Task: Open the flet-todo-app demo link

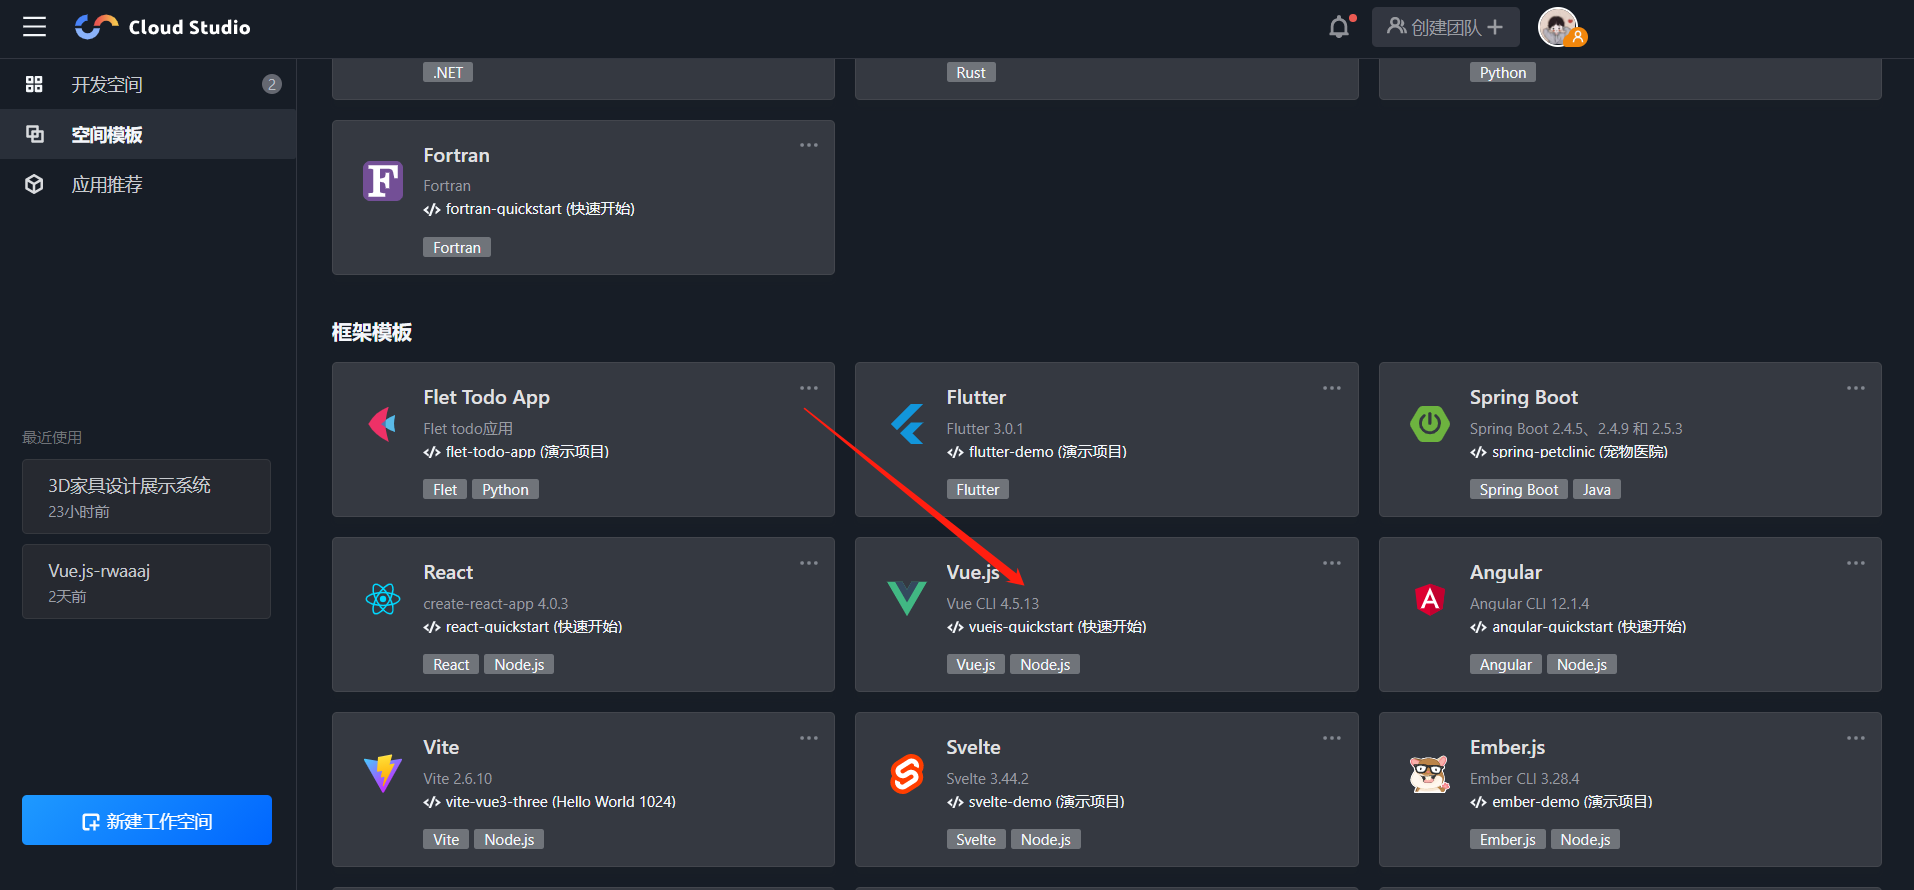Action: [516, 452]
